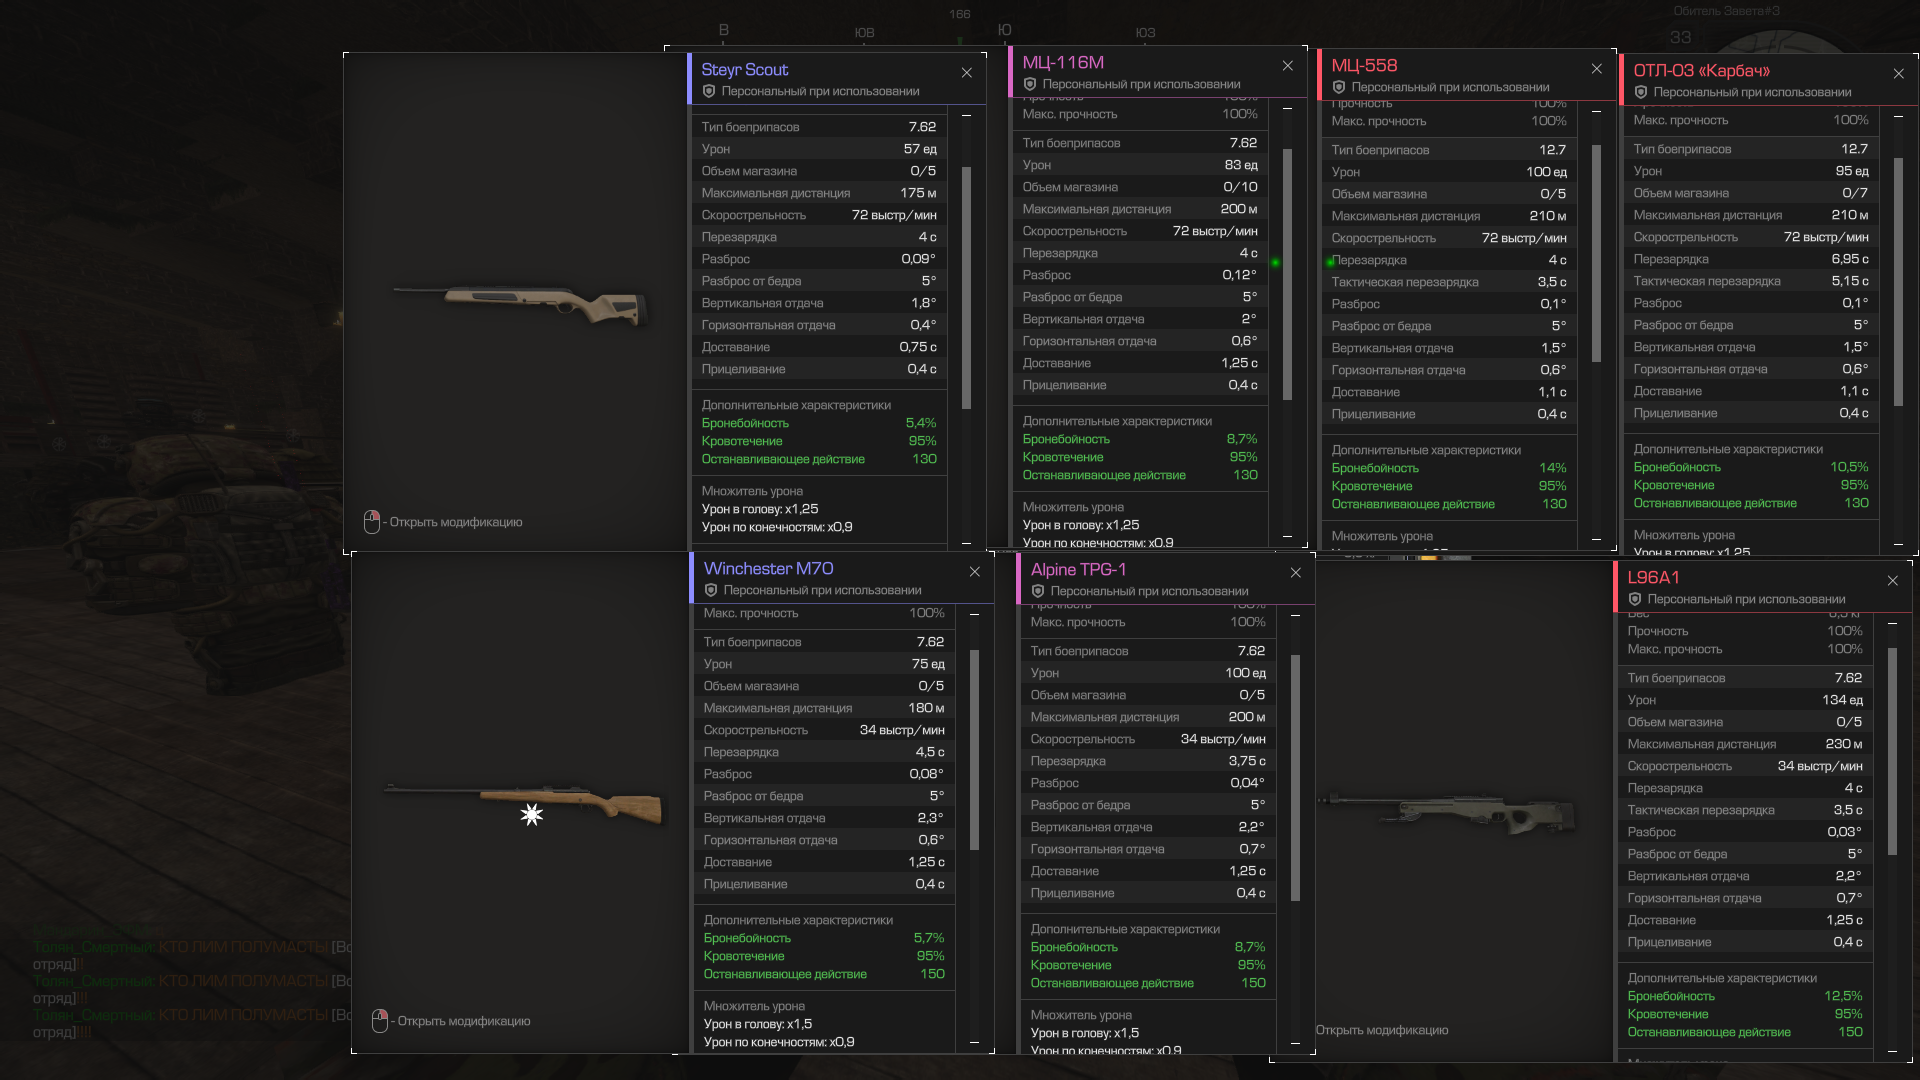
Task: Click Winchester M70 Урон в голову: x1,5 line
Action: [x=757, y=1024]
